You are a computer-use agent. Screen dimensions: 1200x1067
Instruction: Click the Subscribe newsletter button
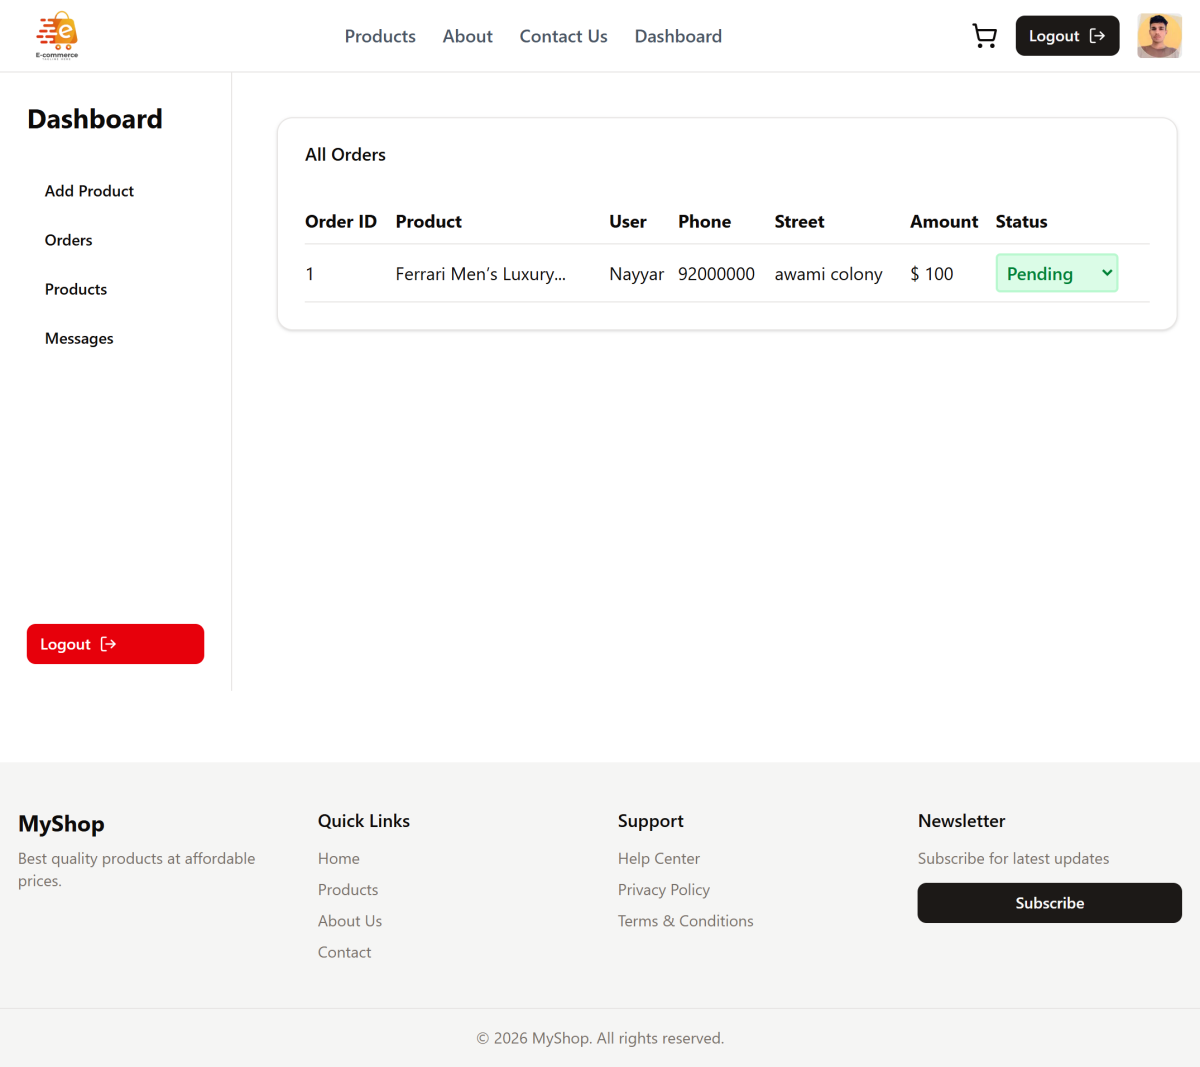click(1049, 903)
